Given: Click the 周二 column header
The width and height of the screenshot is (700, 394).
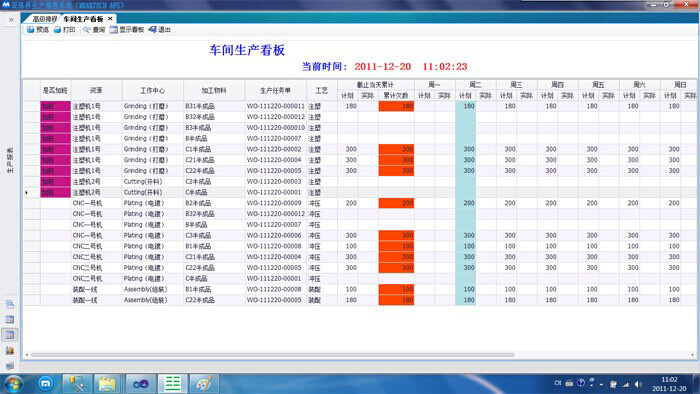Looking at the screenshot, I should pos(475,85).
